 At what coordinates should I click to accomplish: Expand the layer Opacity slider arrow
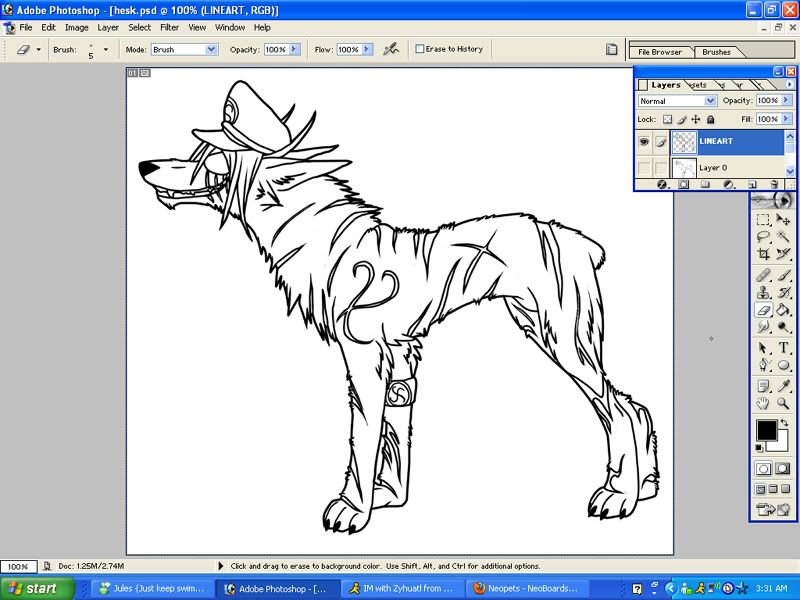tap(787, 101)
